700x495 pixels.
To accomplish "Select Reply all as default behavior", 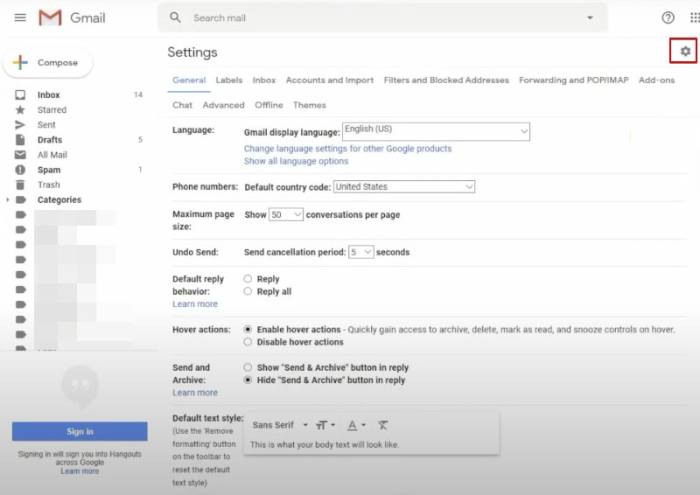I will click(x=248, y=291).
